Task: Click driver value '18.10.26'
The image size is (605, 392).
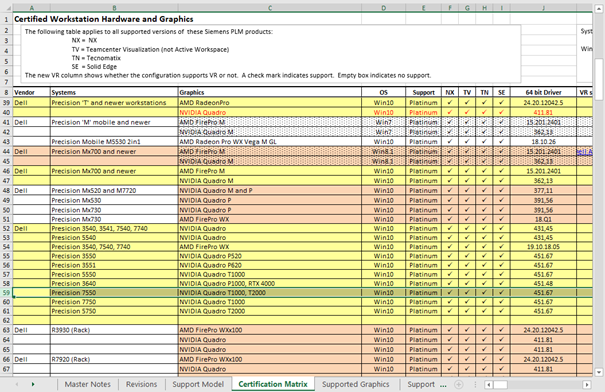Action: pos(543,142)
